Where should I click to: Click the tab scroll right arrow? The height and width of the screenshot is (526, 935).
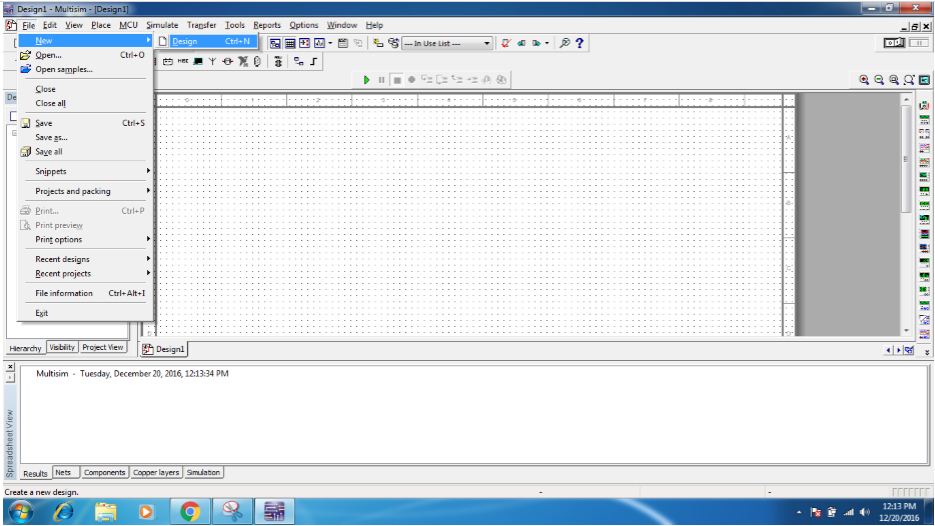coord(899,350)
